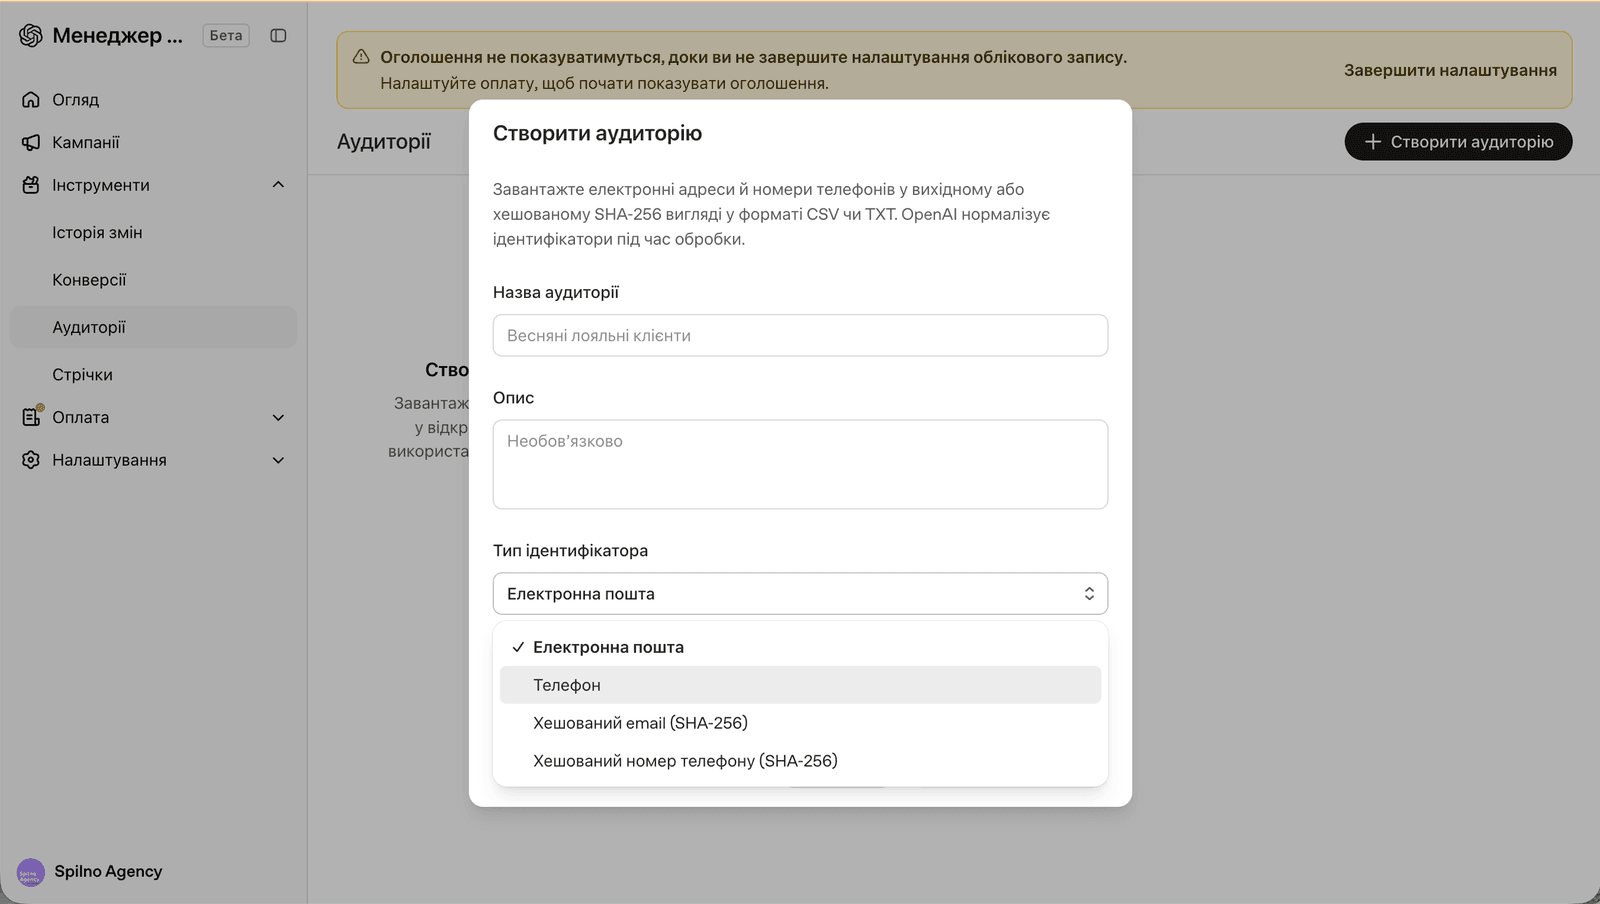Pick the checked Електронна пошта option

click(x=800, y=647)
